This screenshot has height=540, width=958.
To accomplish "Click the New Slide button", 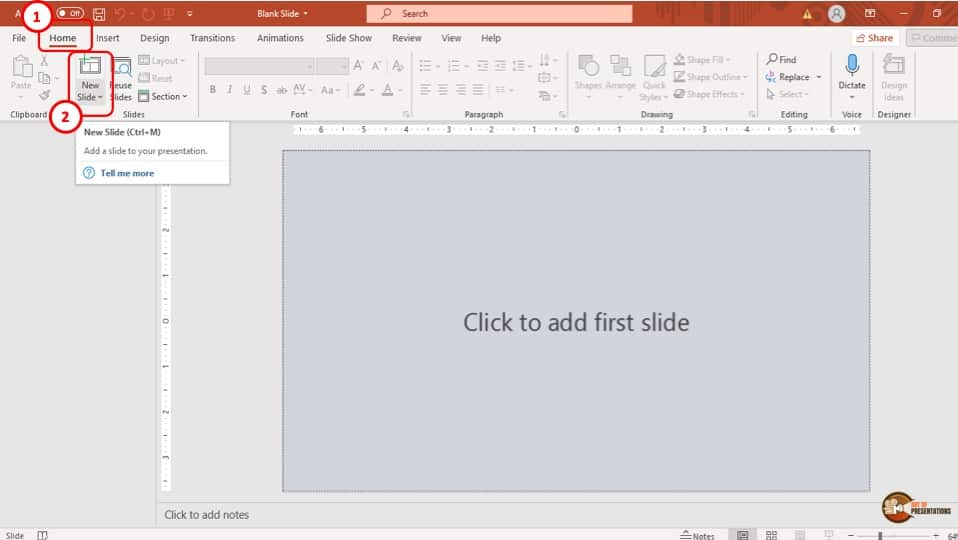I will (90, 78).
